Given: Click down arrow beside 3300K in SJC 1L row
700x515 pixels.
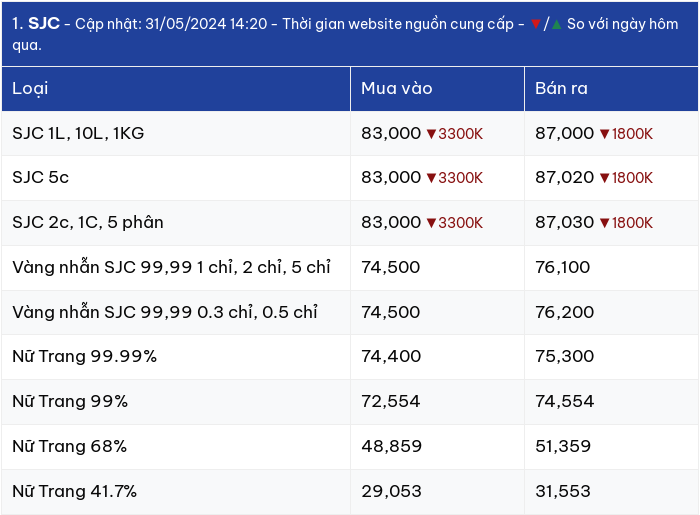Looking at the screenshot, I should point(431,134).
